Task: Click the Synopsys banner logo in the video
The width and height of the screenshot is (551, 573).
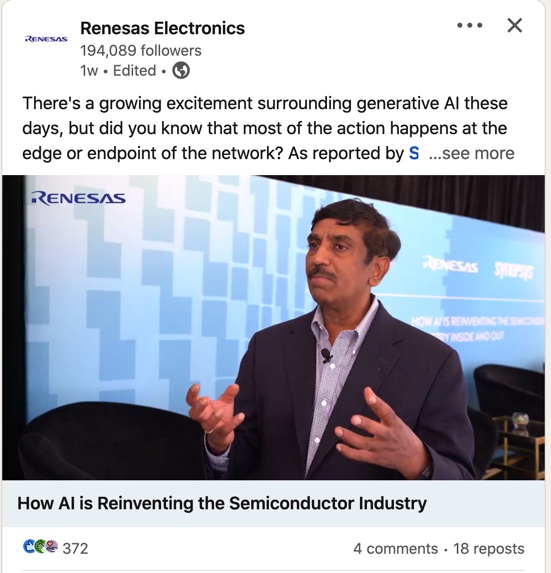Action: 514,271
